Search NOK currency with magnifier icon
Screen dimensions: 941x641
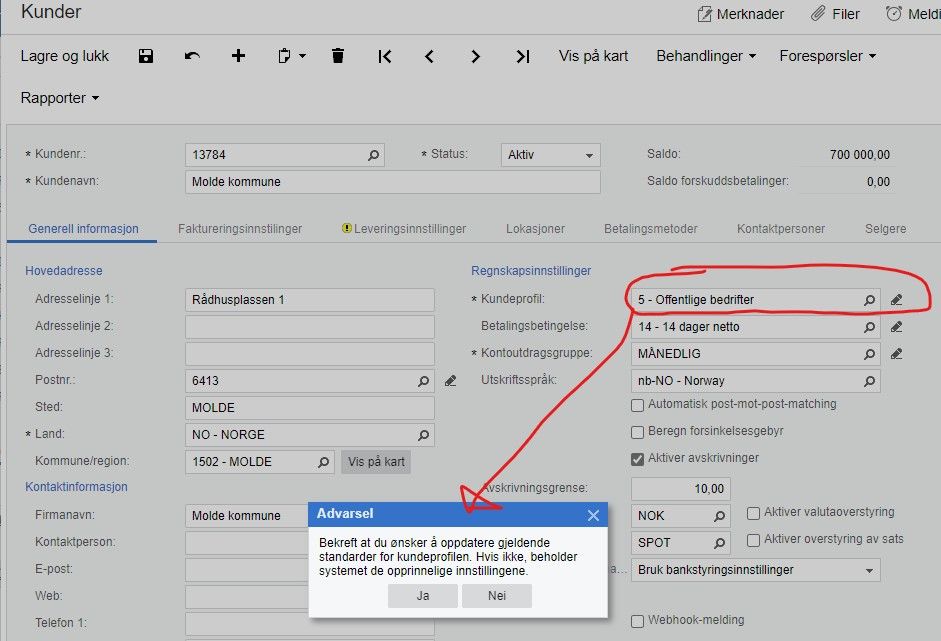(x=719, y=516)
